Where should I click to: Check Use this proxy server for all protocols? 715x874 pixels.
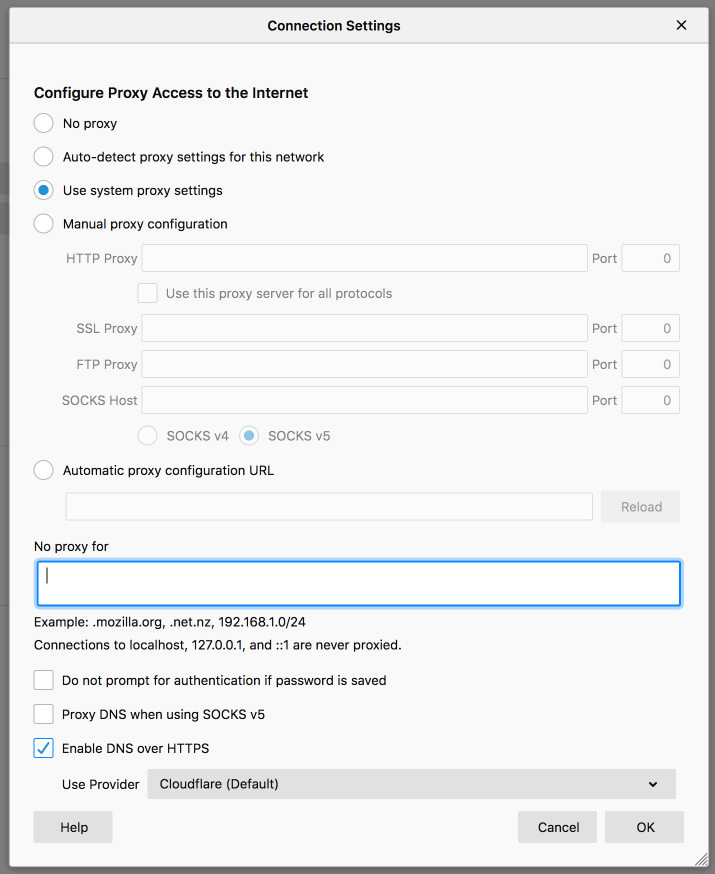(x=148, y=293)
